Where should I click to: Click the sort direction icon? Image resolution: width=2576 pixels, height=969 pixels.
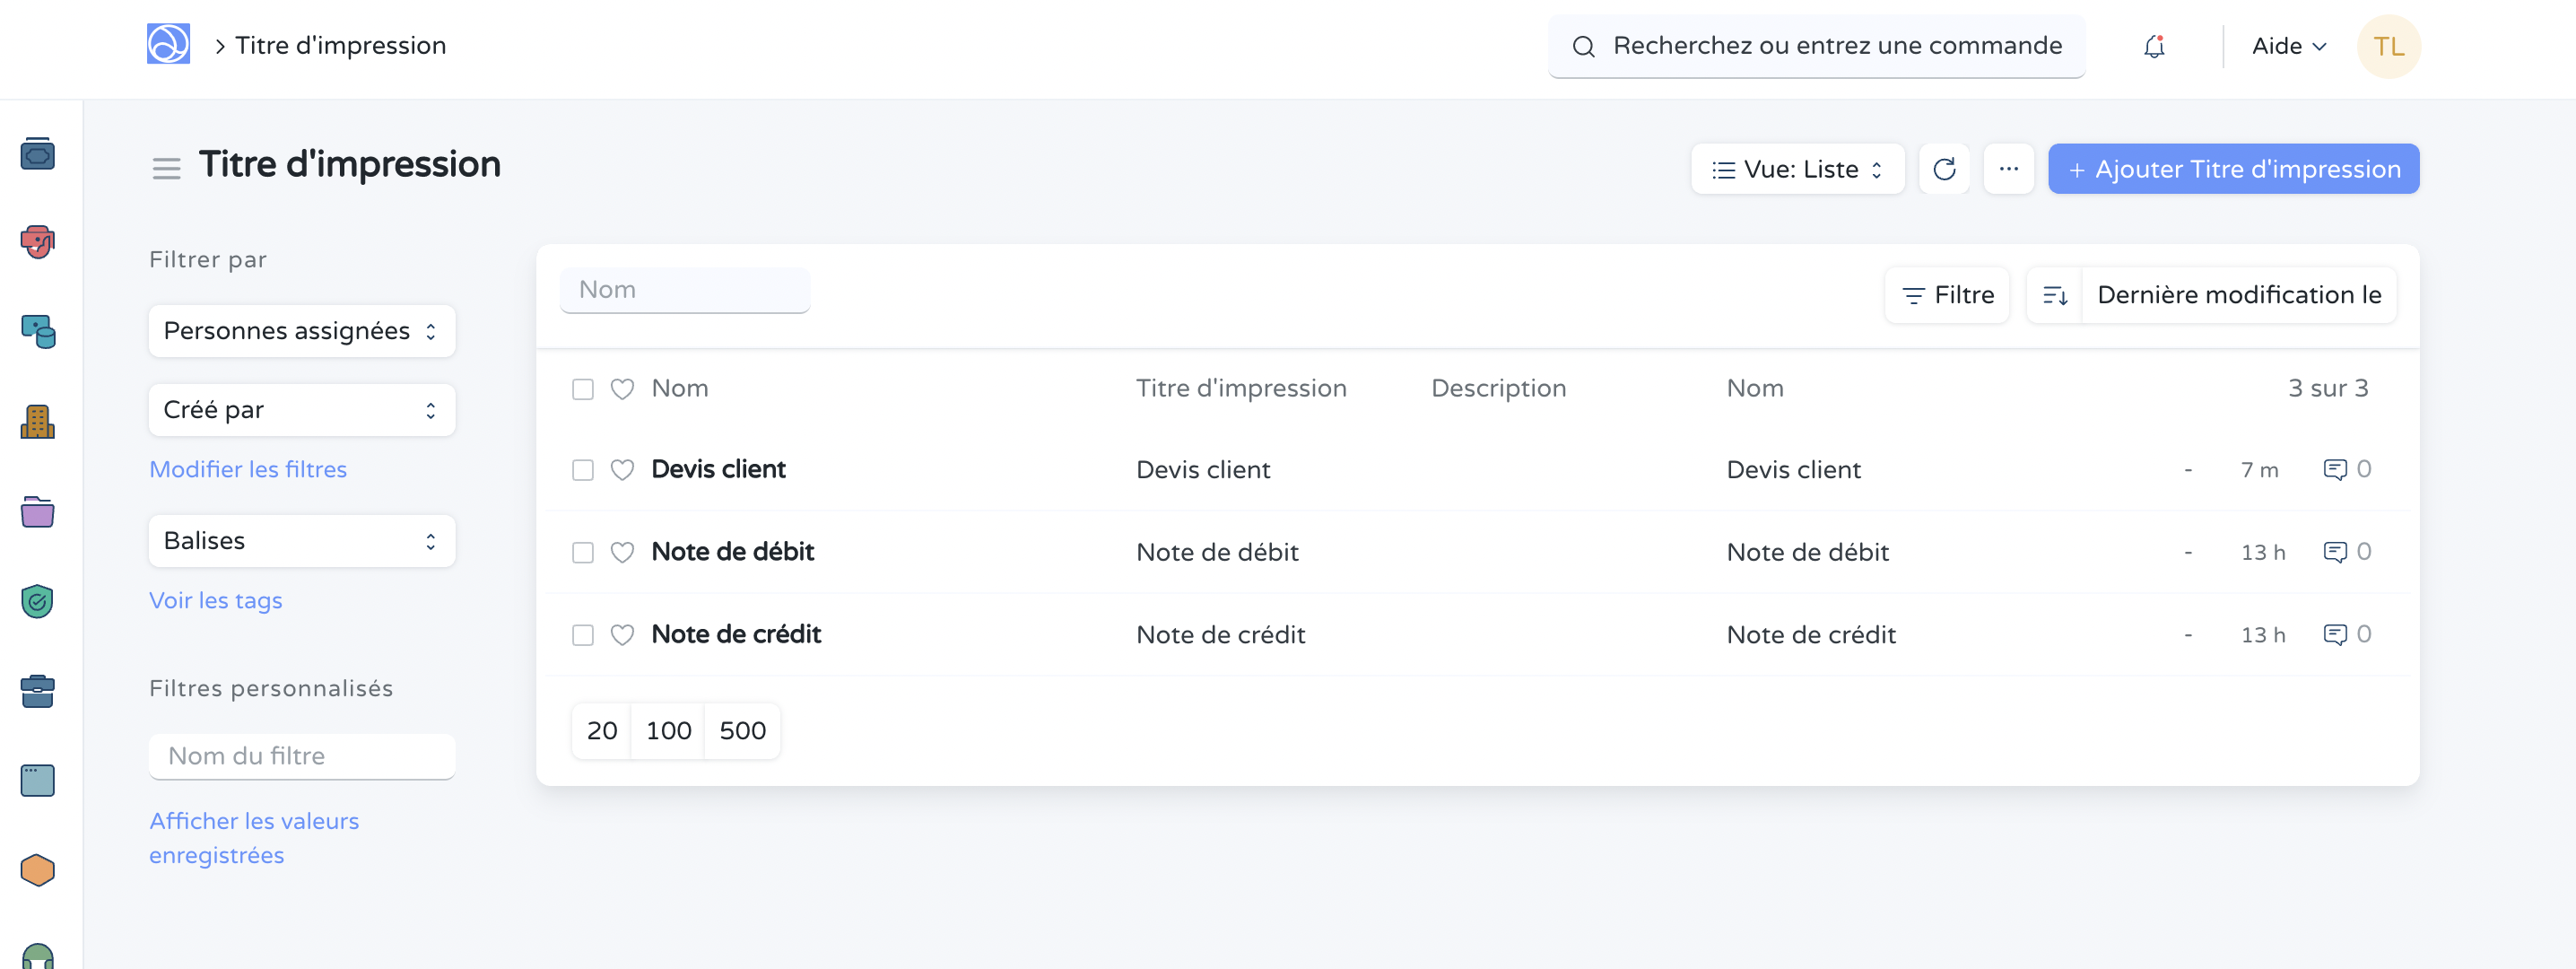point(2054,295)
